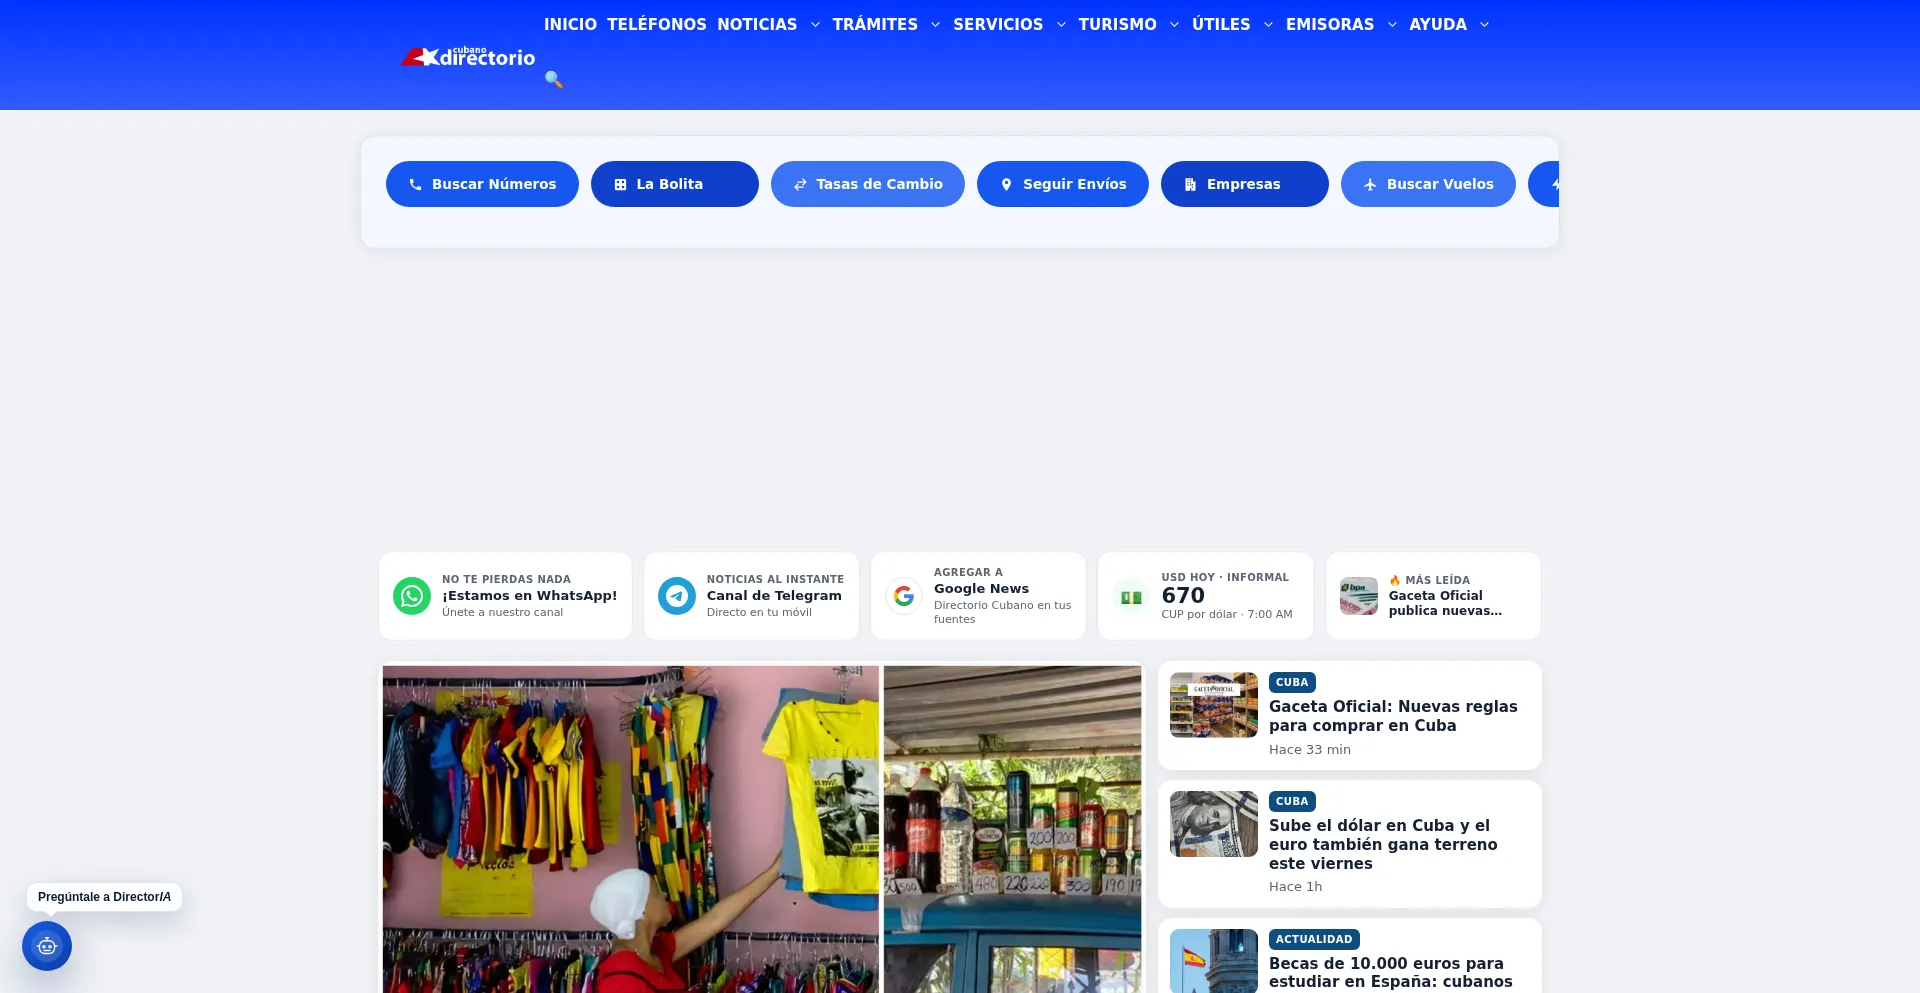This screenshot has width=1920, height=993.
Task: Click the Buscar Números button
Action: point(482,184)
